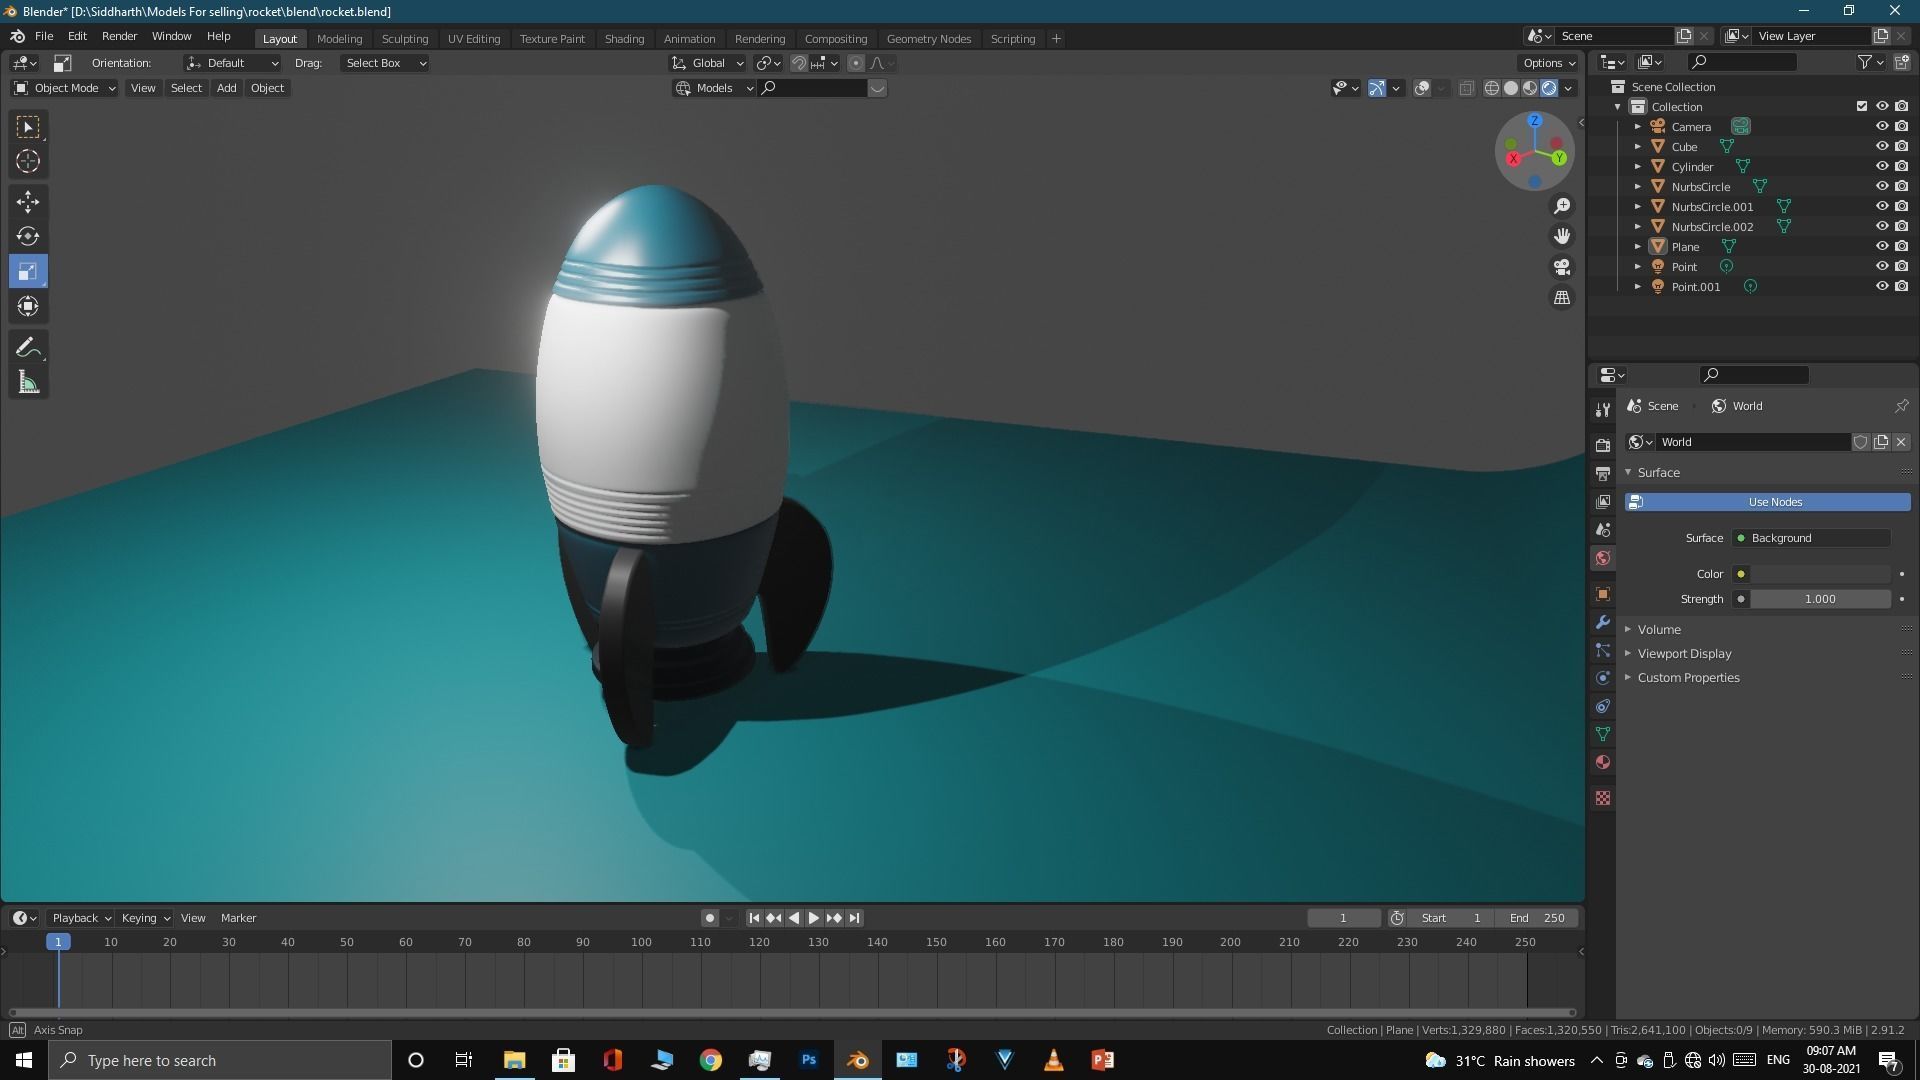This screenshot has height=1080, width=1920.
Task: Expand the NurbsCircle.001 tree item
Action: click(x=1637, y=207)
